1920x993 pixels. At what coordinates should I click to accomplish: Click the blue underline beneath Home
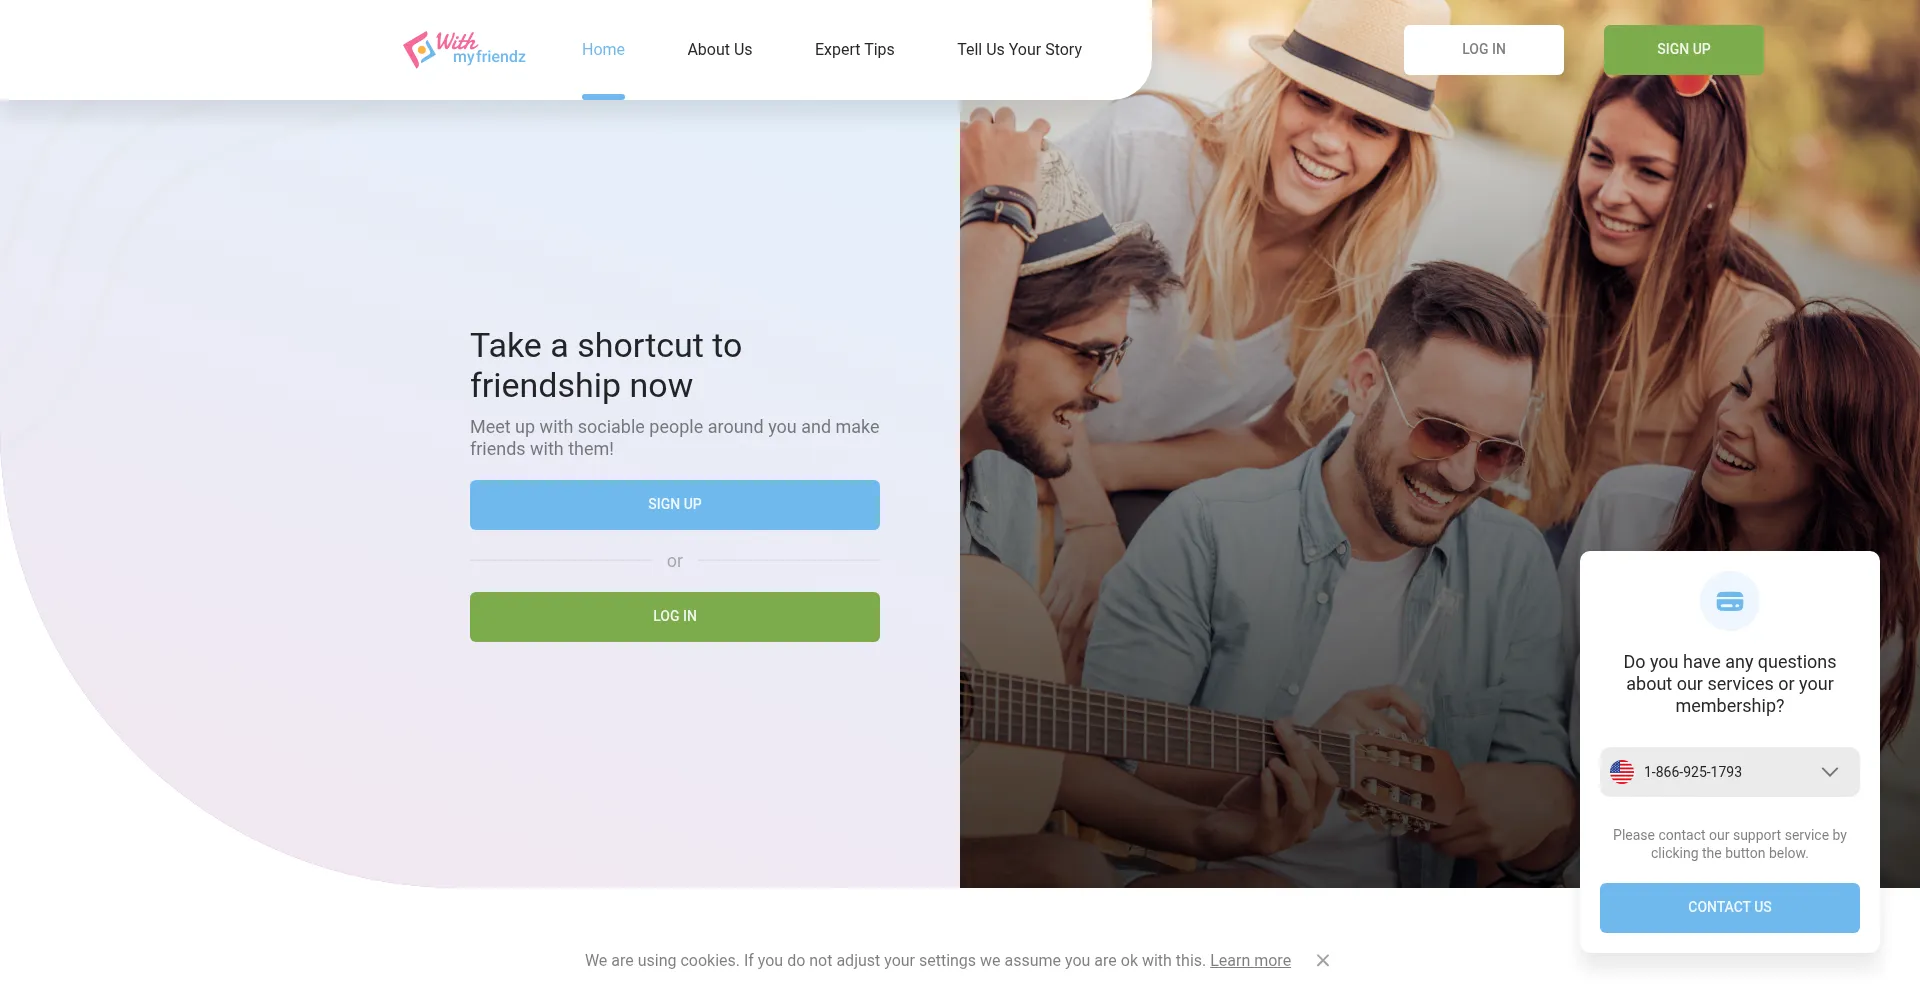(603, 97)
